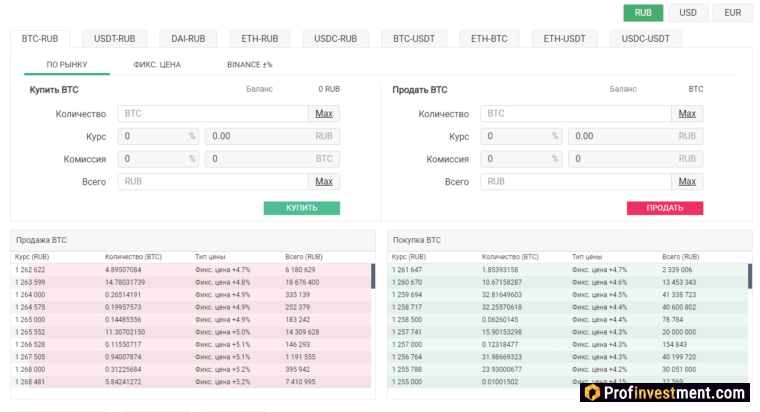
Task: Select sell order at rate 1 268 000
Action: click(191, 370)
